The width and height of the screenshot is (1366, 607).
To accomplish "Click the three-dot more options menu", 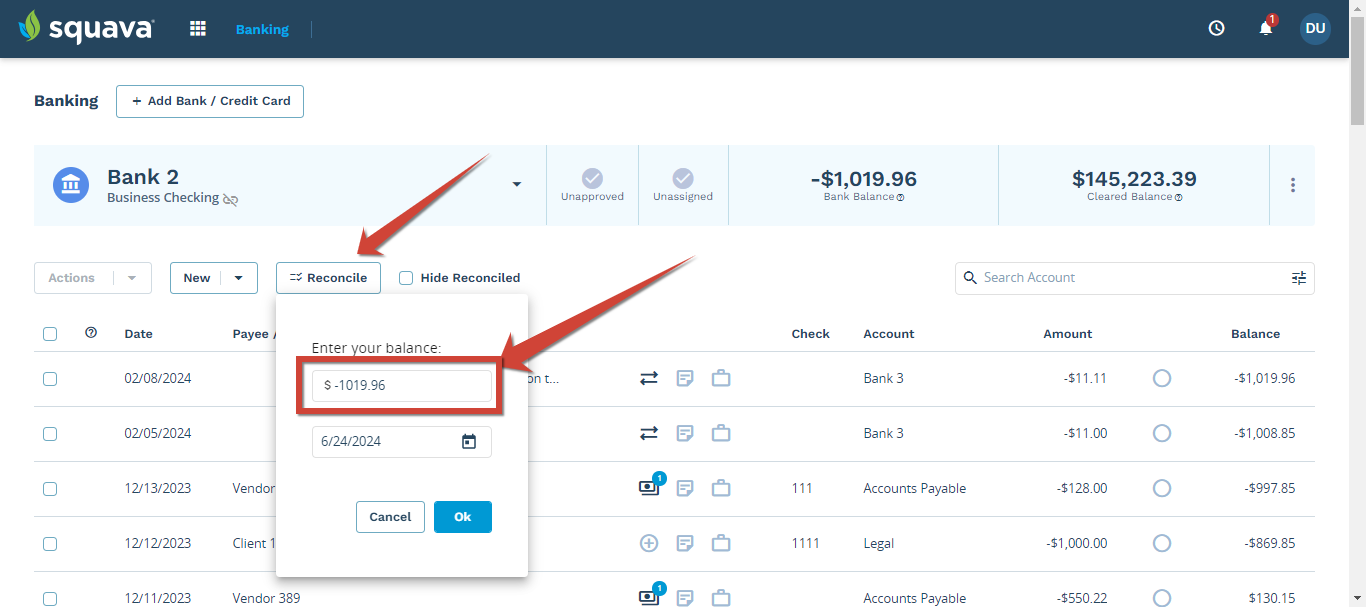I will [x=1293, y=185].
